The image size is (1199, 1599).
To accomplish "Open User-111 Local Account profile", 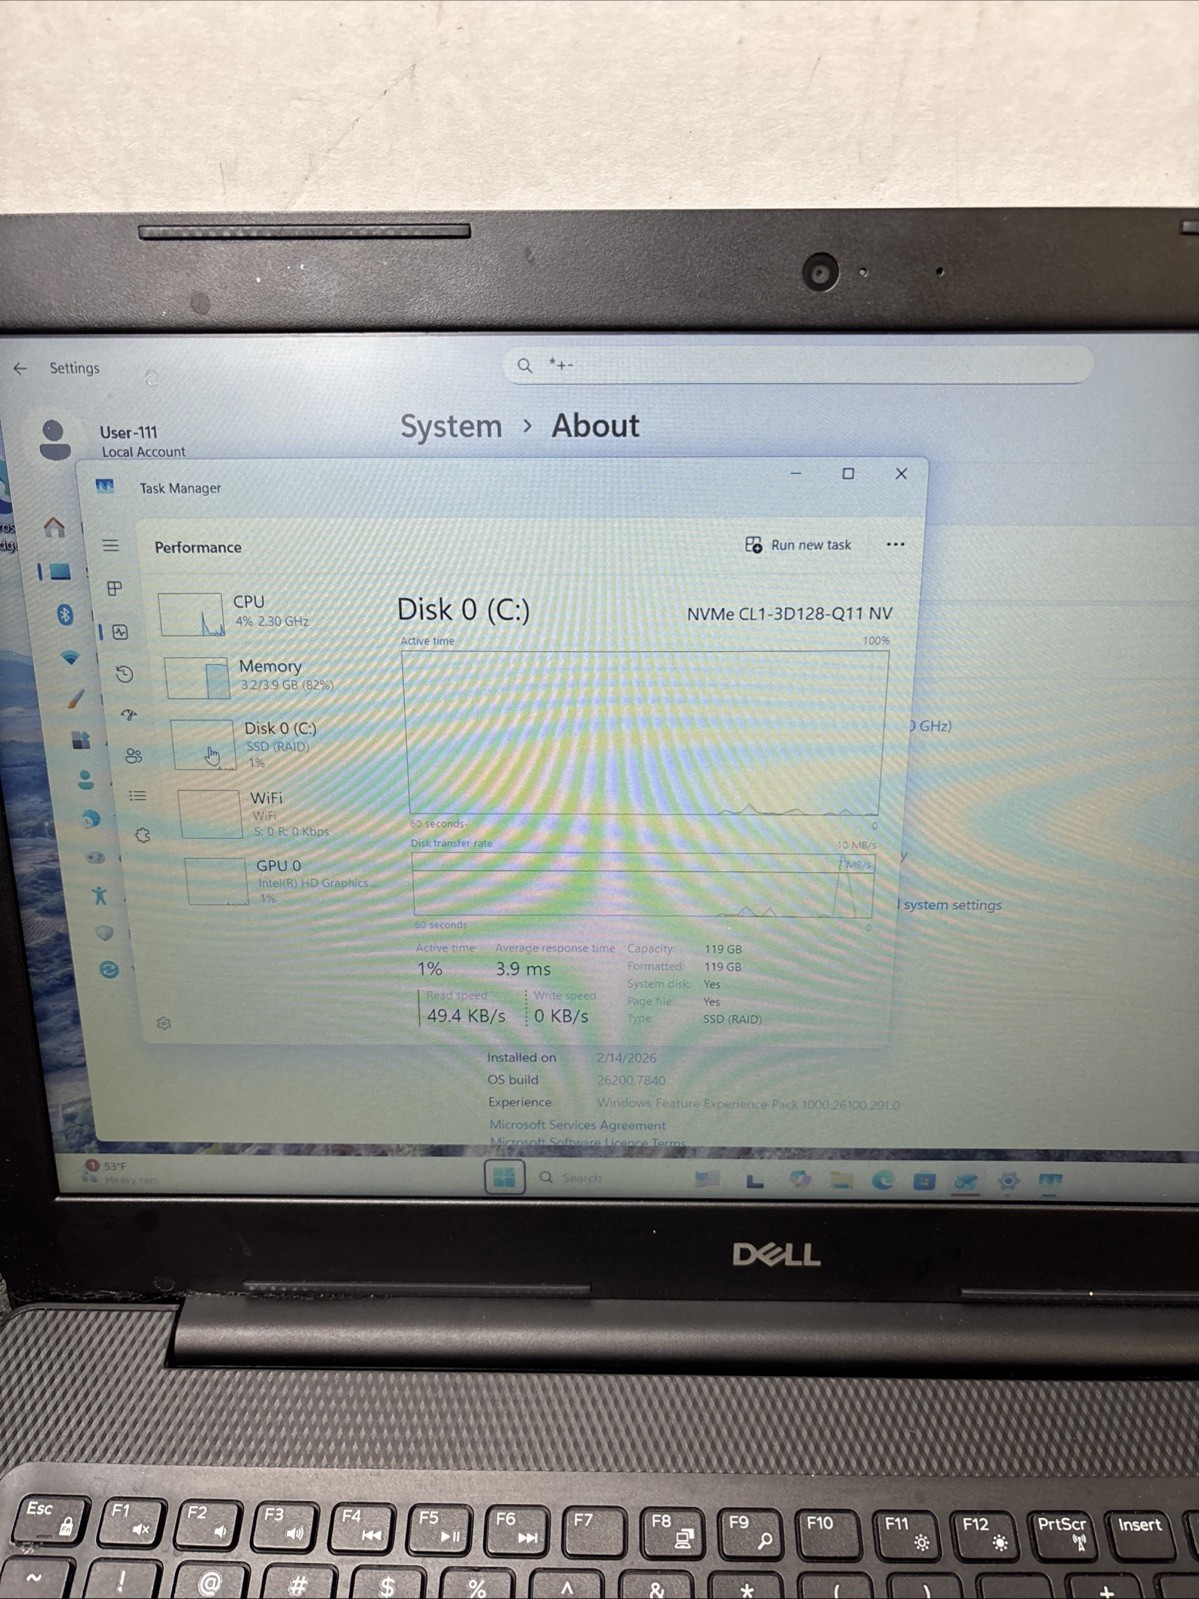I will [110, 439].
